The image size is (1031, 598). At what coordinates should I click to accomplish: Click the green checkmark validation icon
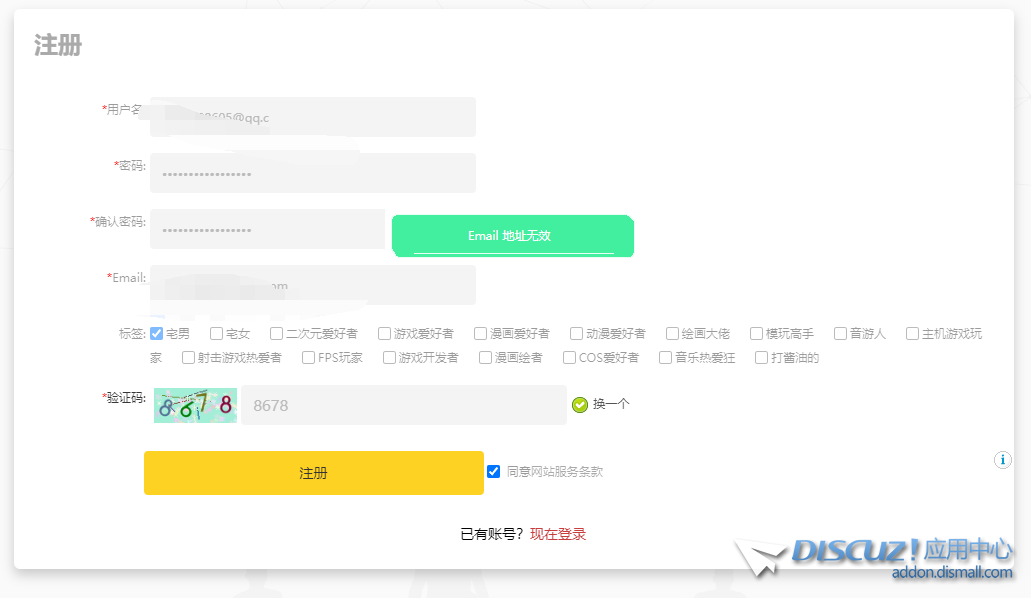pos(579,405)
